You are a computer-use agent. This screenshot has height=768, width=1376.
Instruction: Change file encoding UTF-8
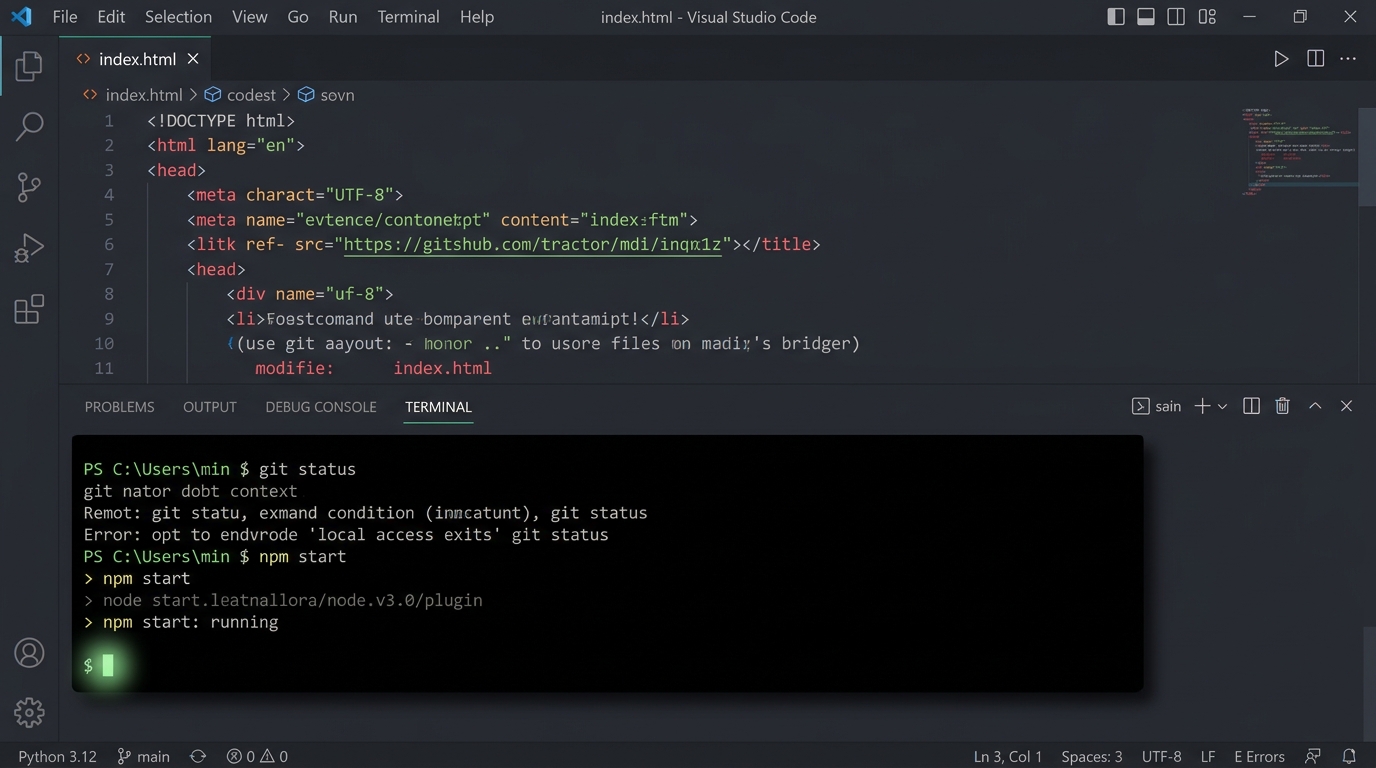(x=1162, y=756)
